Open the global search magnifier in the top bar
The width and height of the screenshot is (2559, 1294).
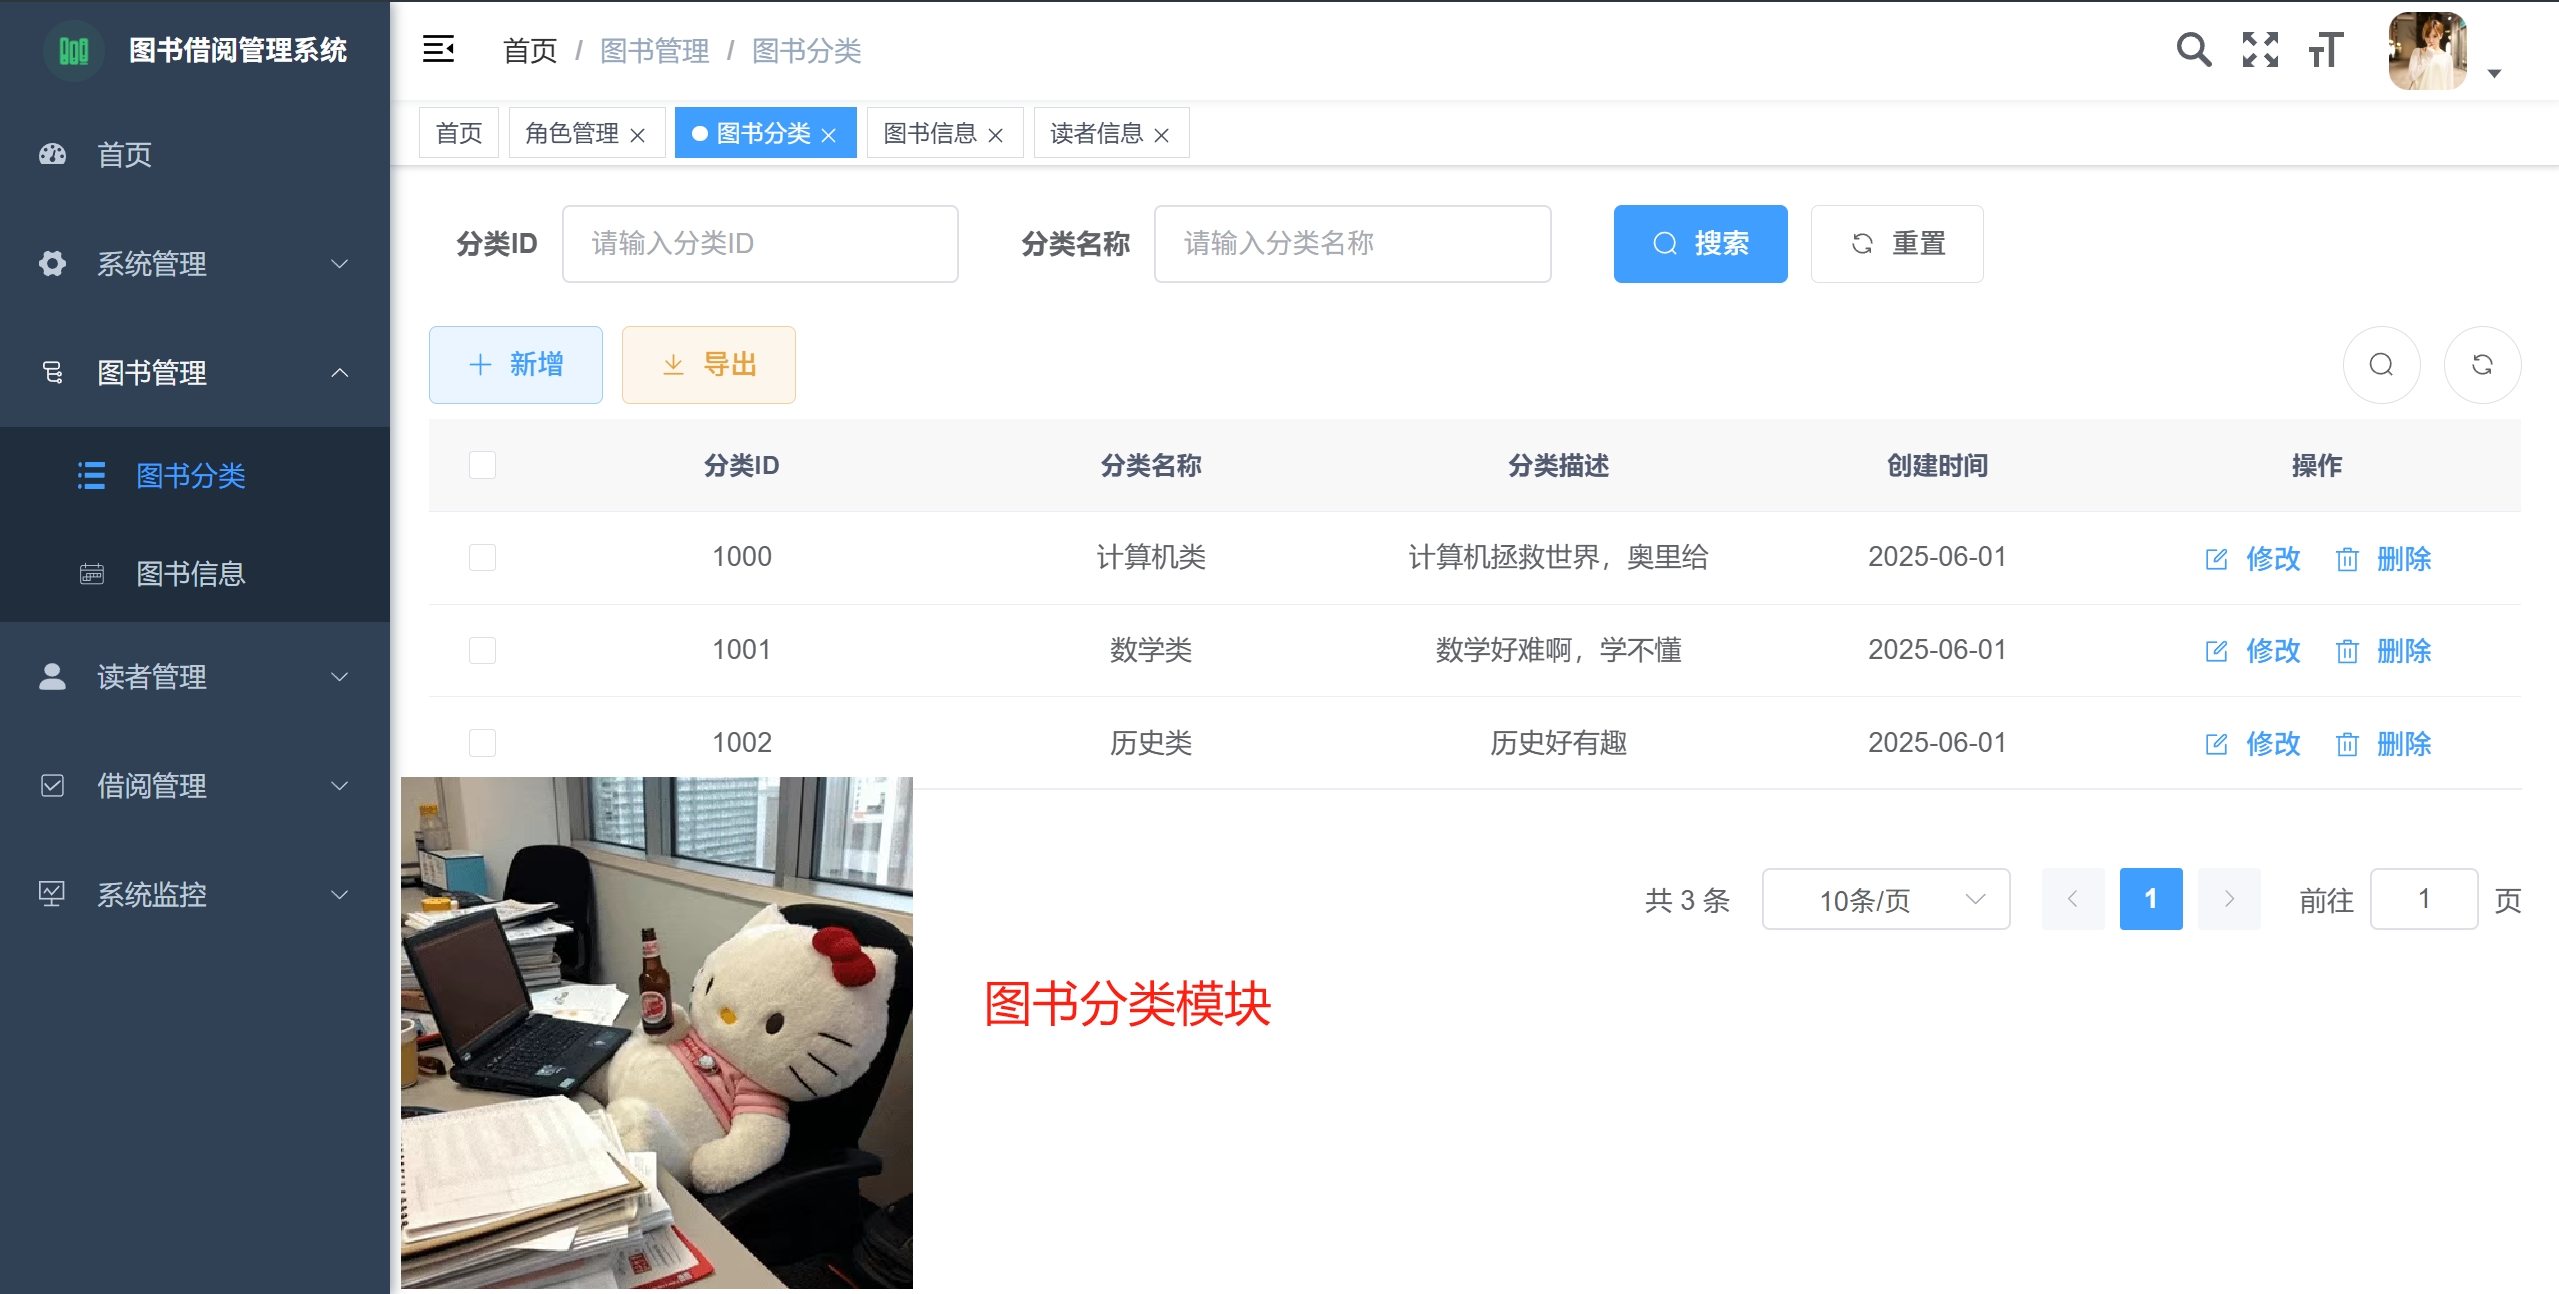point(2194,49)
